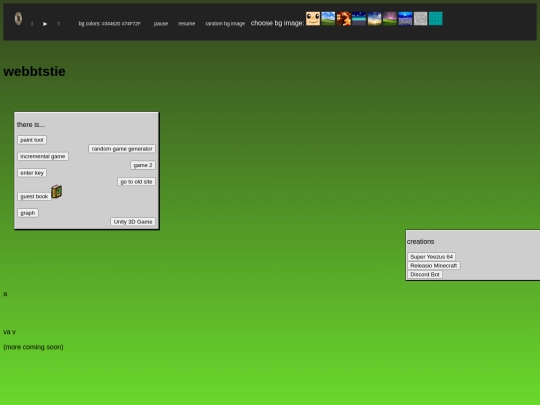Screen dimensions: 540x405
Task: Click the spinning disc icon in top bar
Action: [18, 19]
